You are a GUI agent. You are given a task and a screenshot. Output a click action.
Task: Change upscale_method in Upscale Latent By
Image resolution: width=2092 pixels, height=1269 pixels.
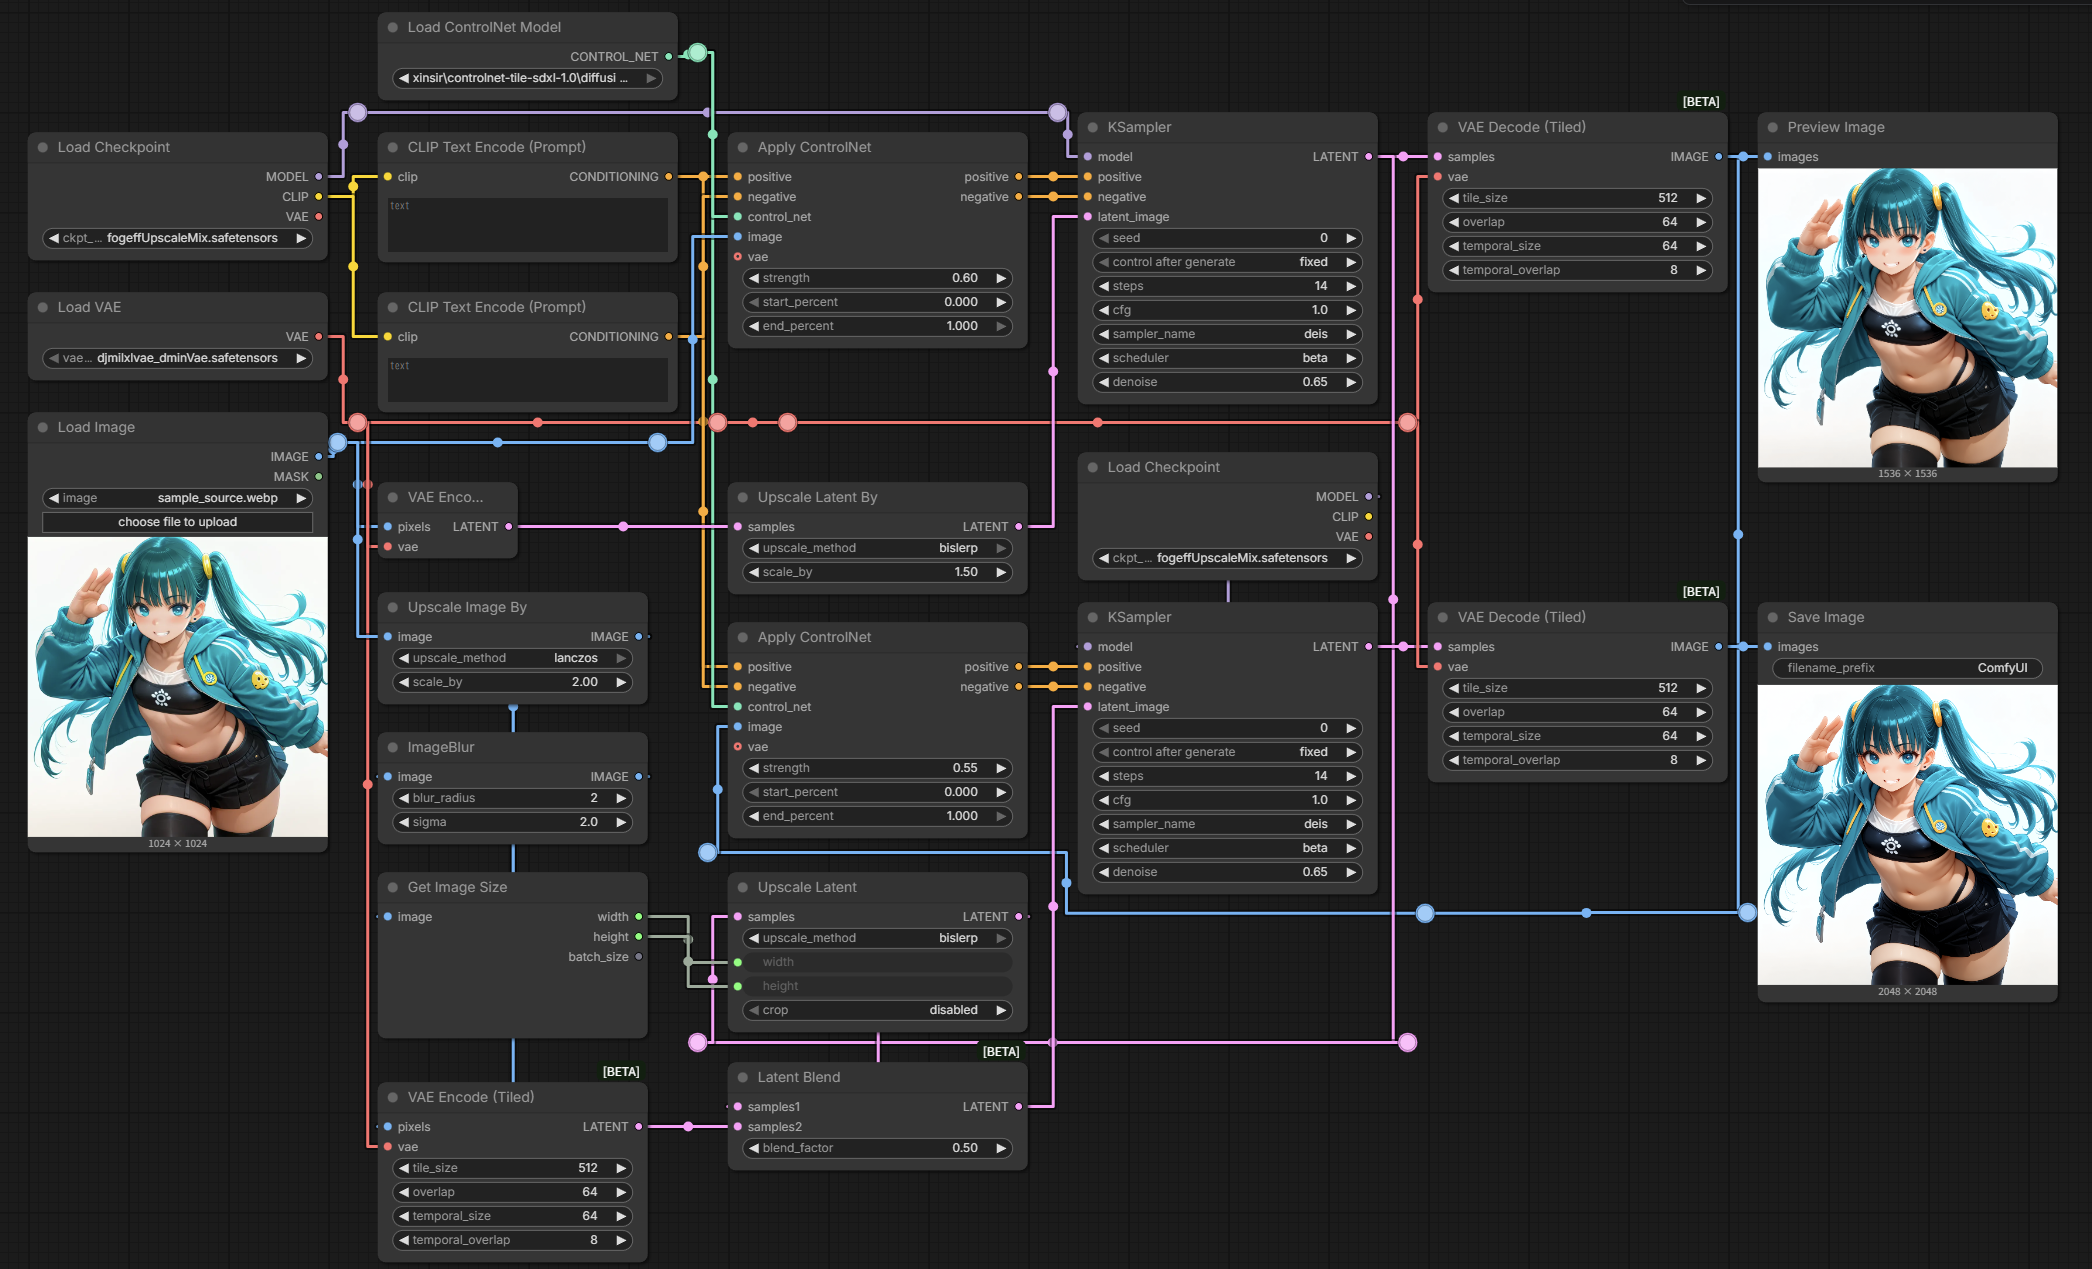point(878,548)
